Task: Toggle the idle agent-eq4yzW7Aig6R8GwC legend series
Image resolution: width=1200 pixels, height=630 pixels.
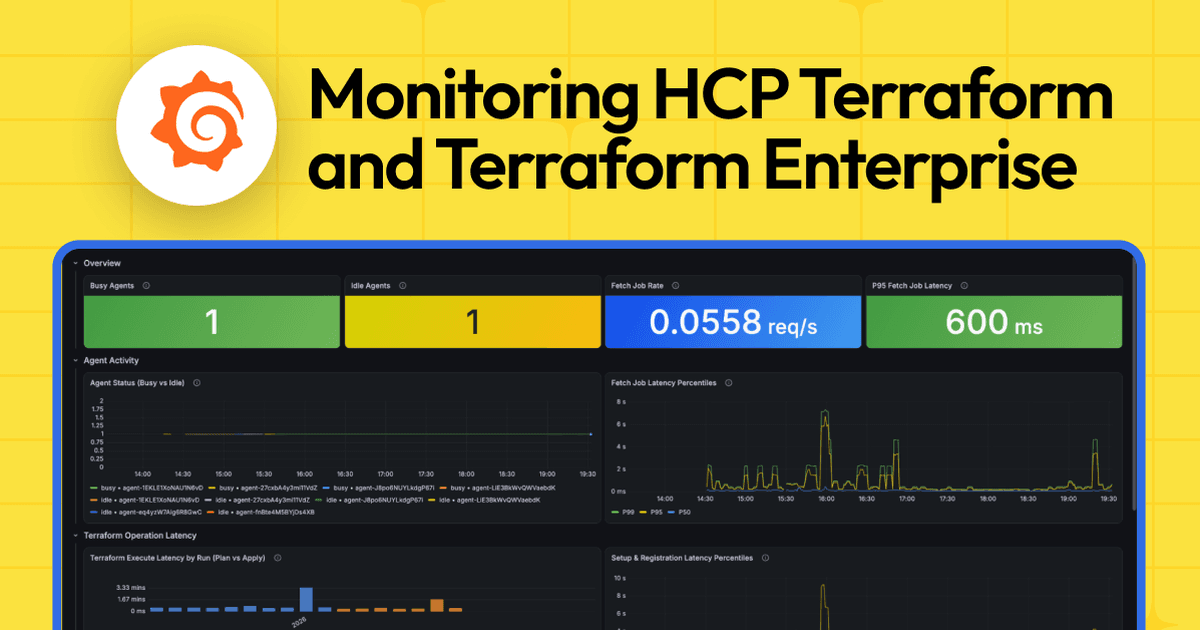Action: (146, 511)
